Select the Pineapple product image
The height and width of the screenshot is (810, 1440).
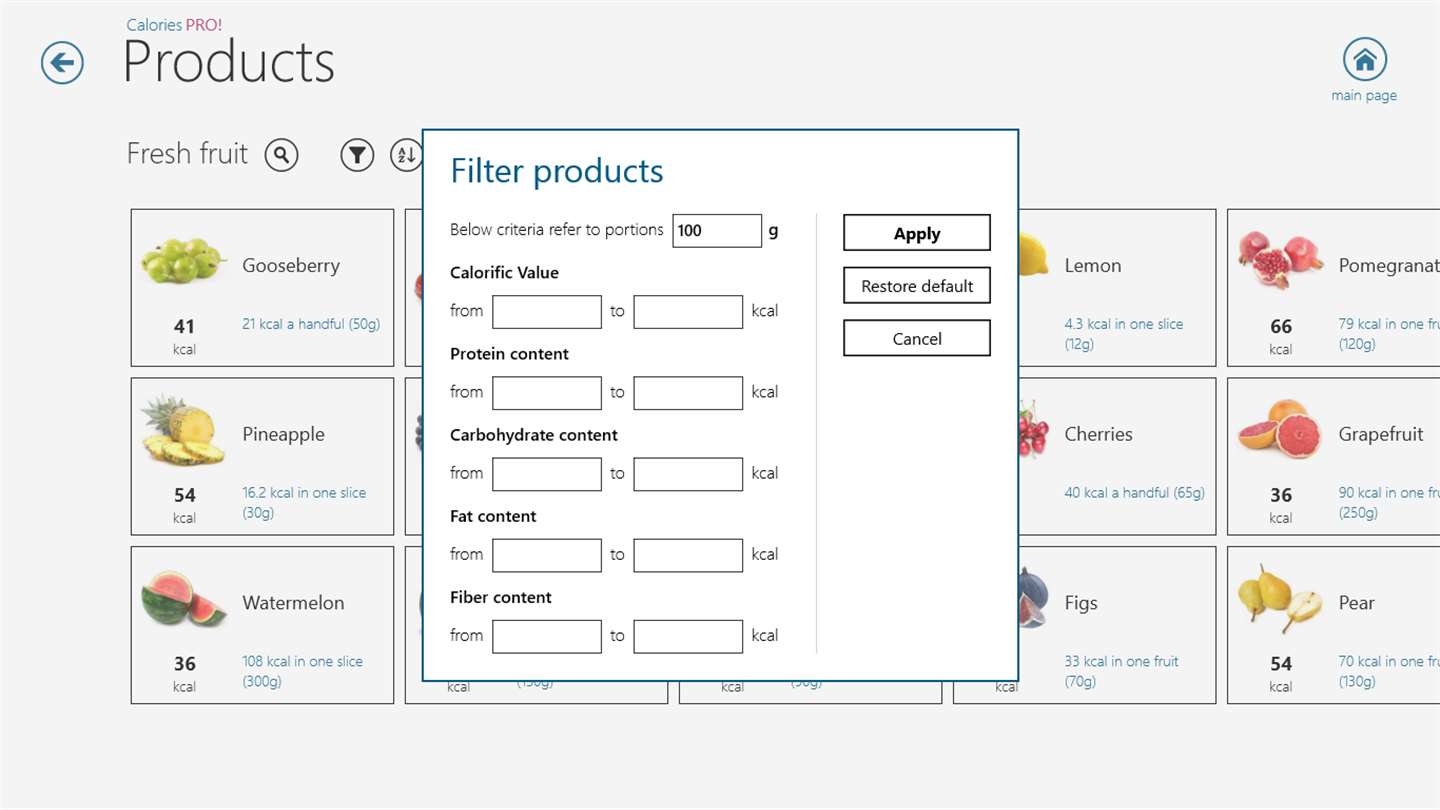pyautogui.click(x=182, y=432)
